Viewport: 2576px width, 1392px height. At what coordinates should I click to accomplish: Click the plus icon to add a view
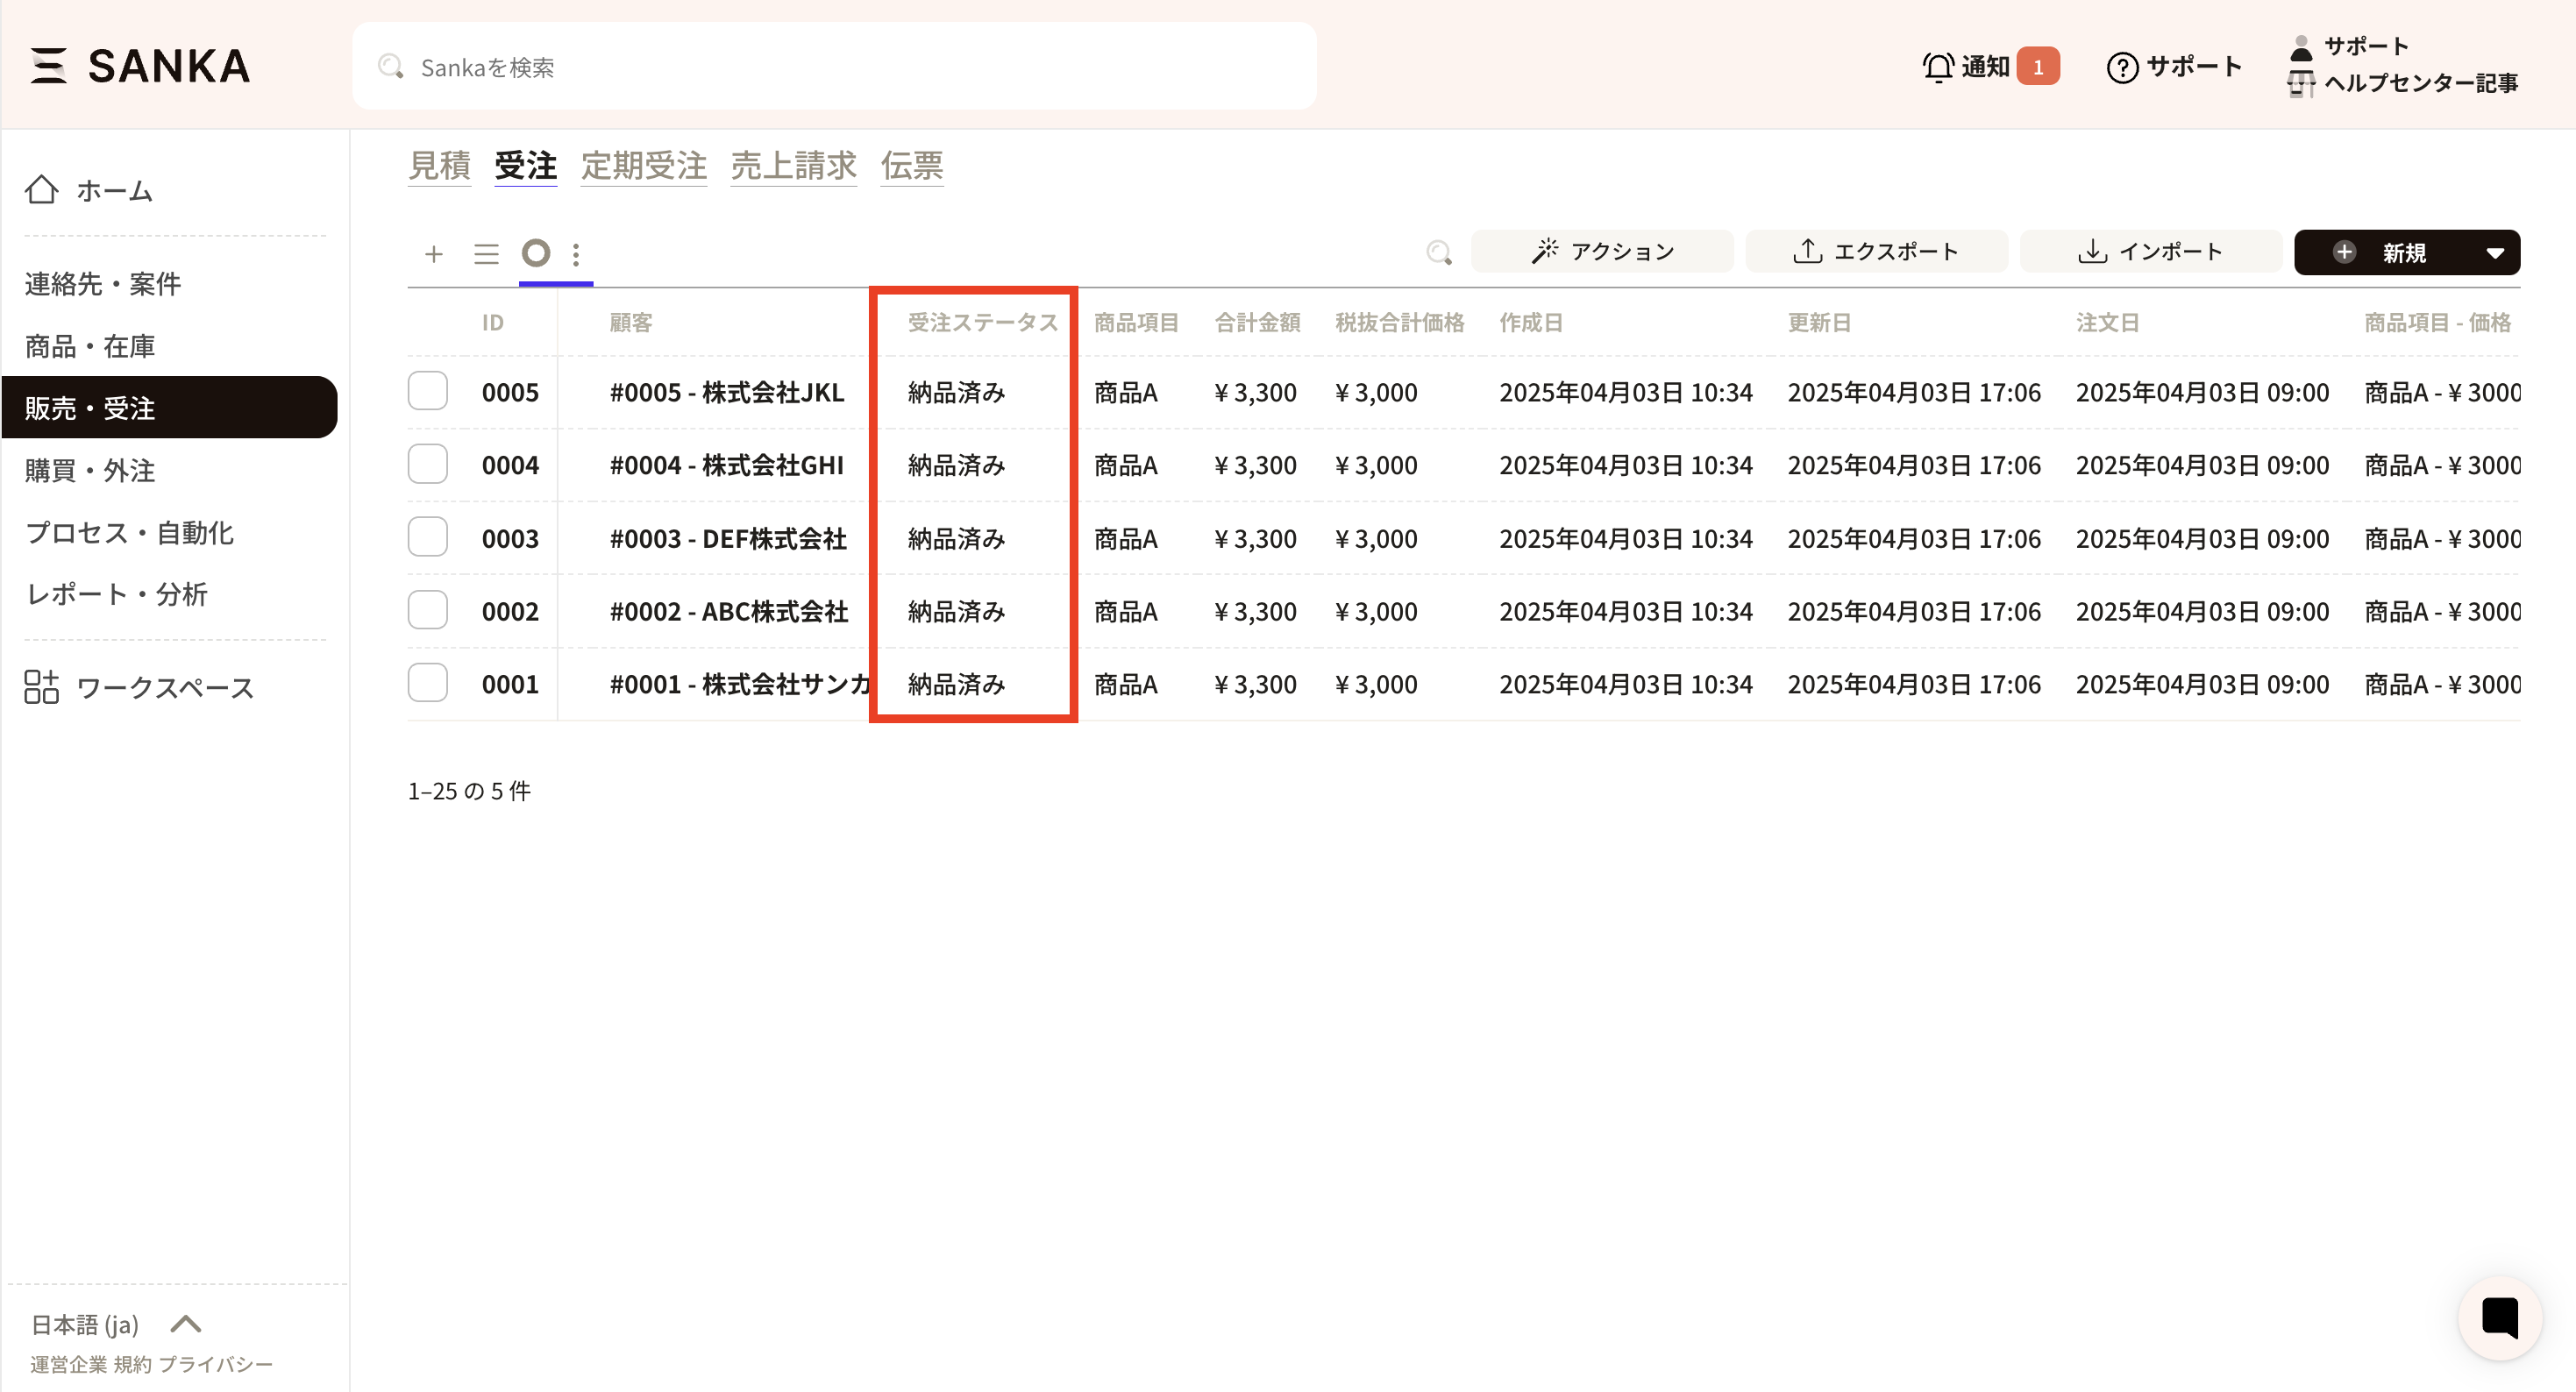coord(433,254)
